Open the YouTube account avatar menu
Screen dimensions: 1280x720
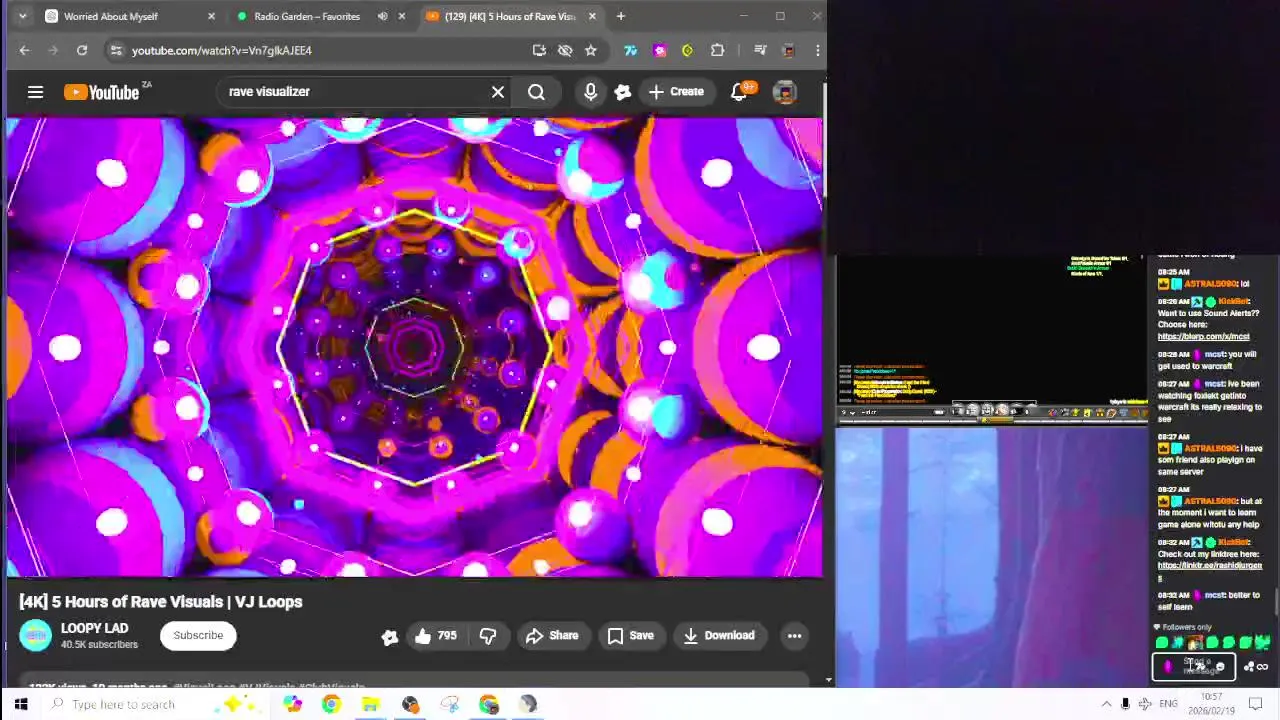click(x=785, y=92)
